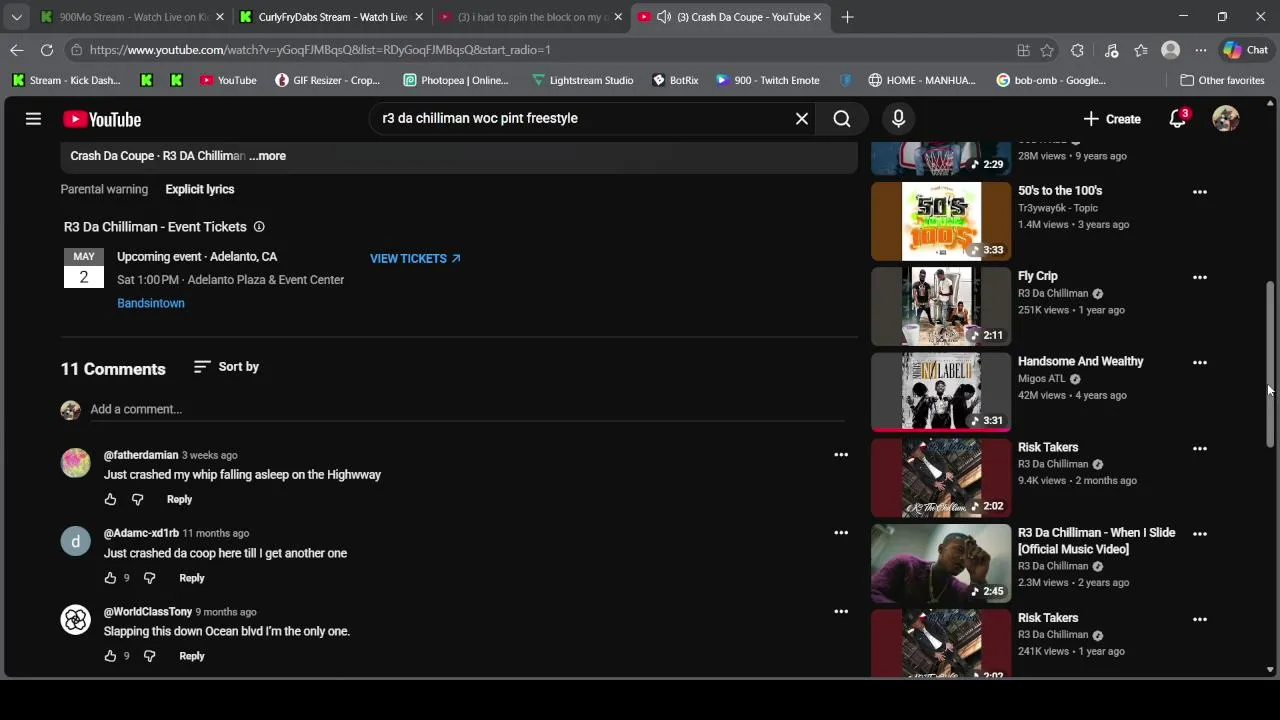
Task: Go to the YouTube home logo
Action: 102,119
